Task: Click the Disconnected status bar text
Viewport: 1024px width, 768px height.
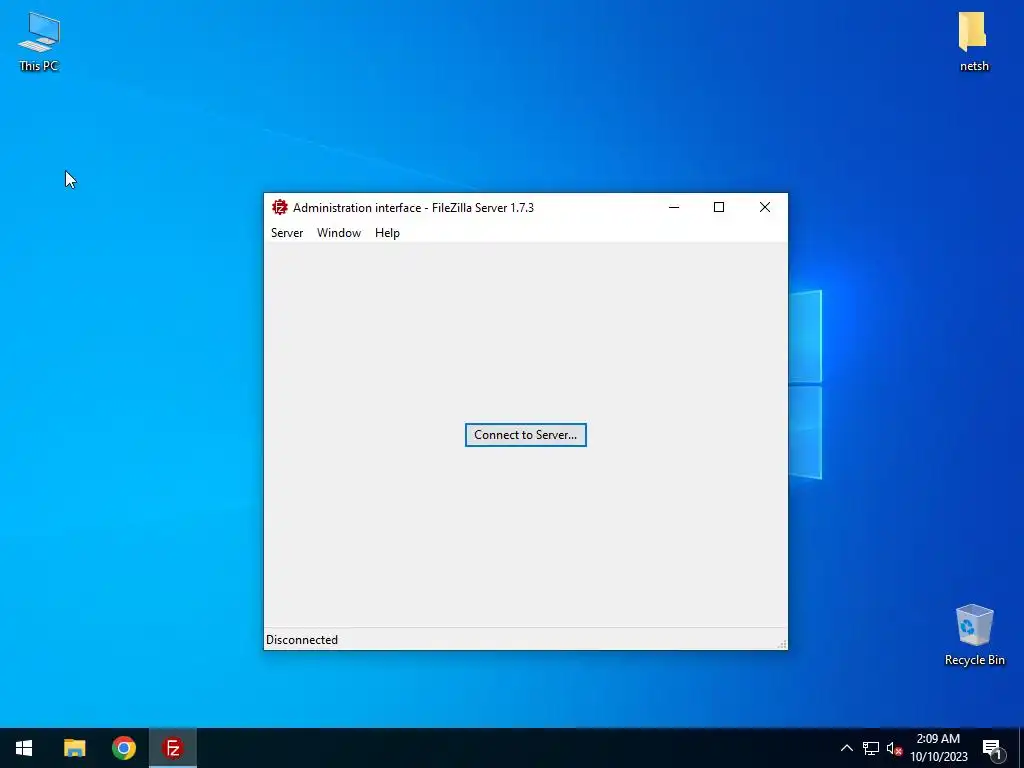Action: click(x=302, y=640)
